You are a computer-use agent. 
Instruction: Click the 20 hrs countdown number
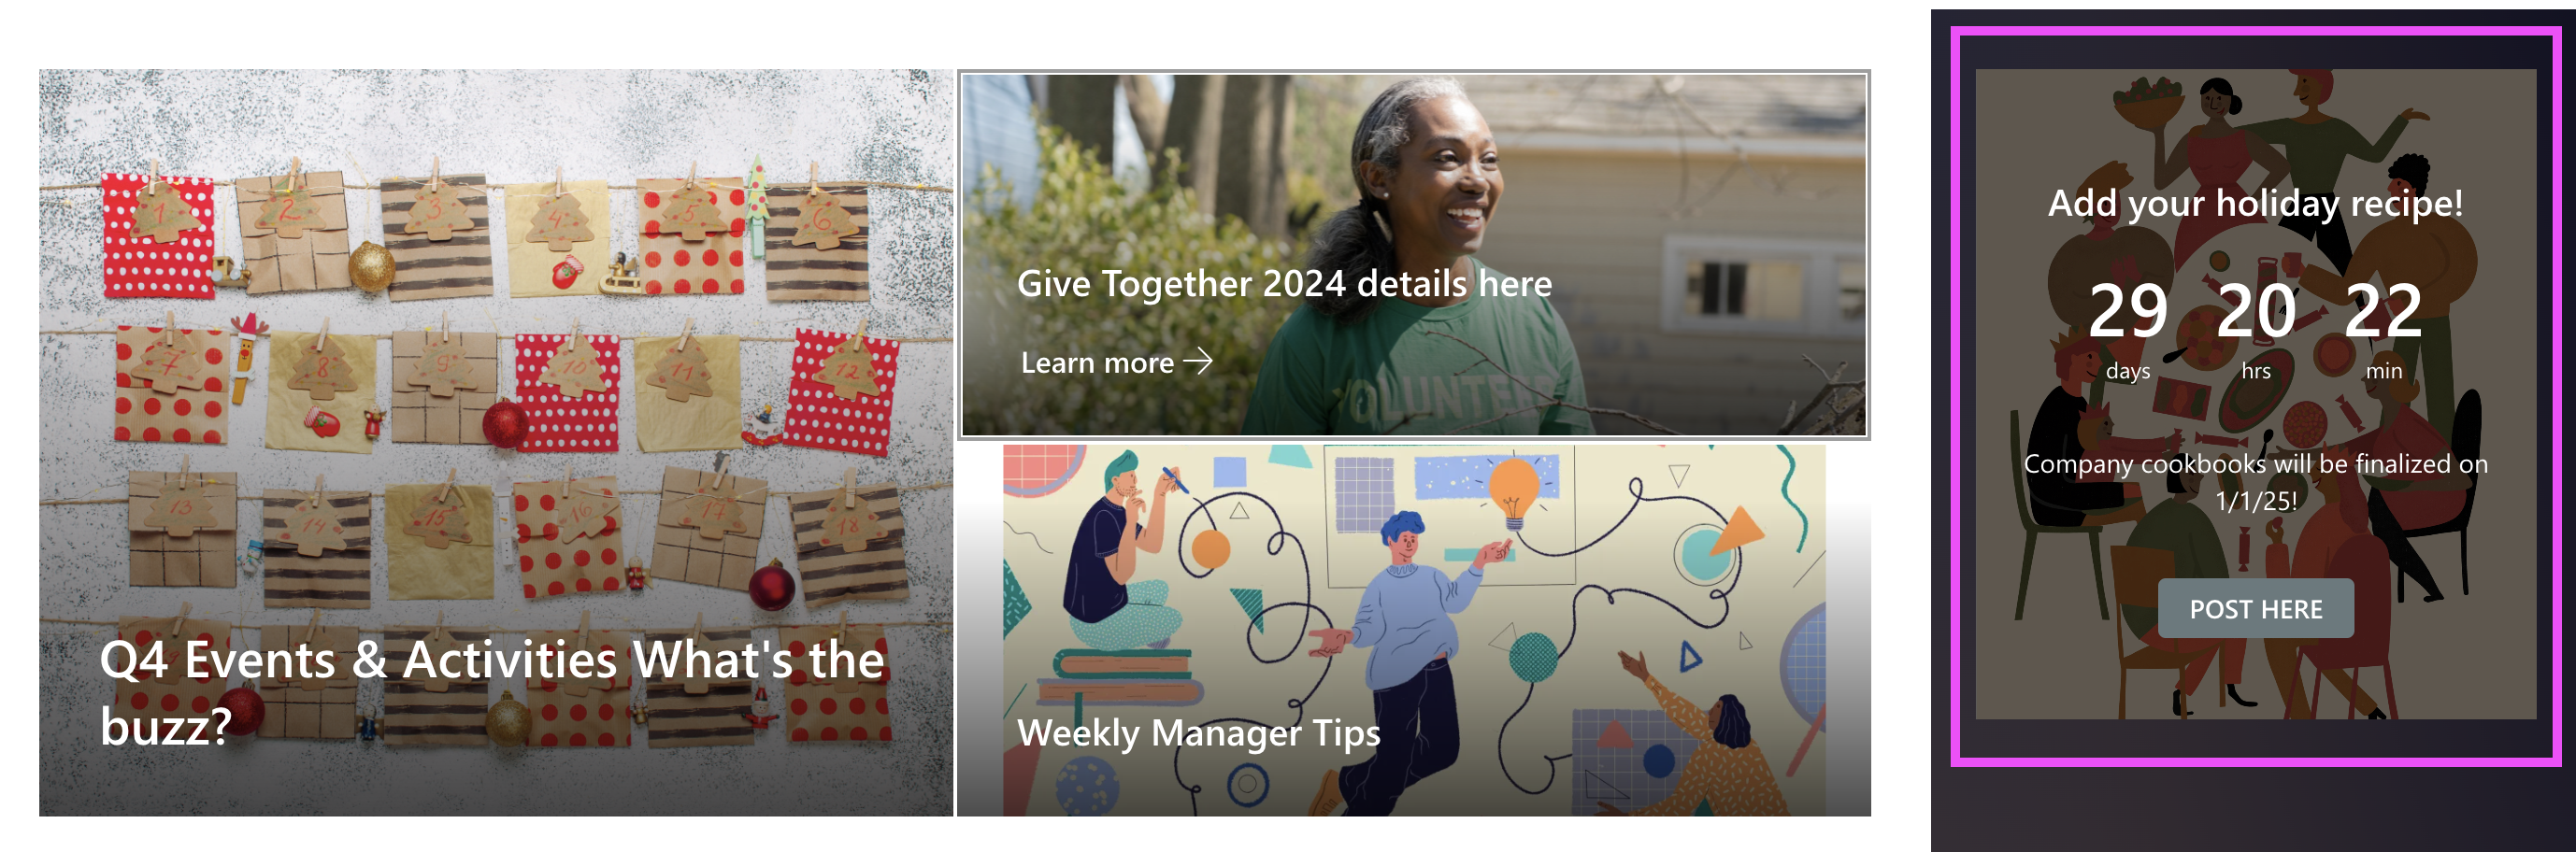pos(2255,310)
